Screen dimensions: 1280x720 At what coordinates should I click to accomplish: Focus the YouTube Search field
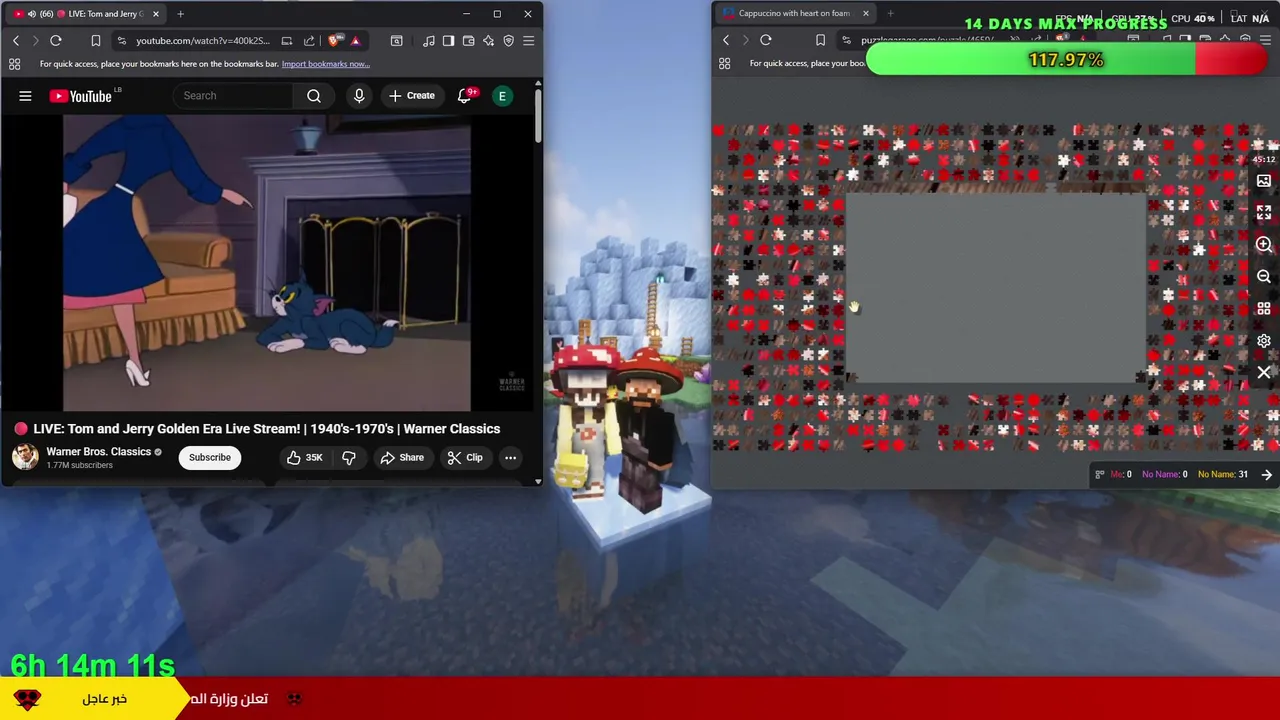click(233, 96)
